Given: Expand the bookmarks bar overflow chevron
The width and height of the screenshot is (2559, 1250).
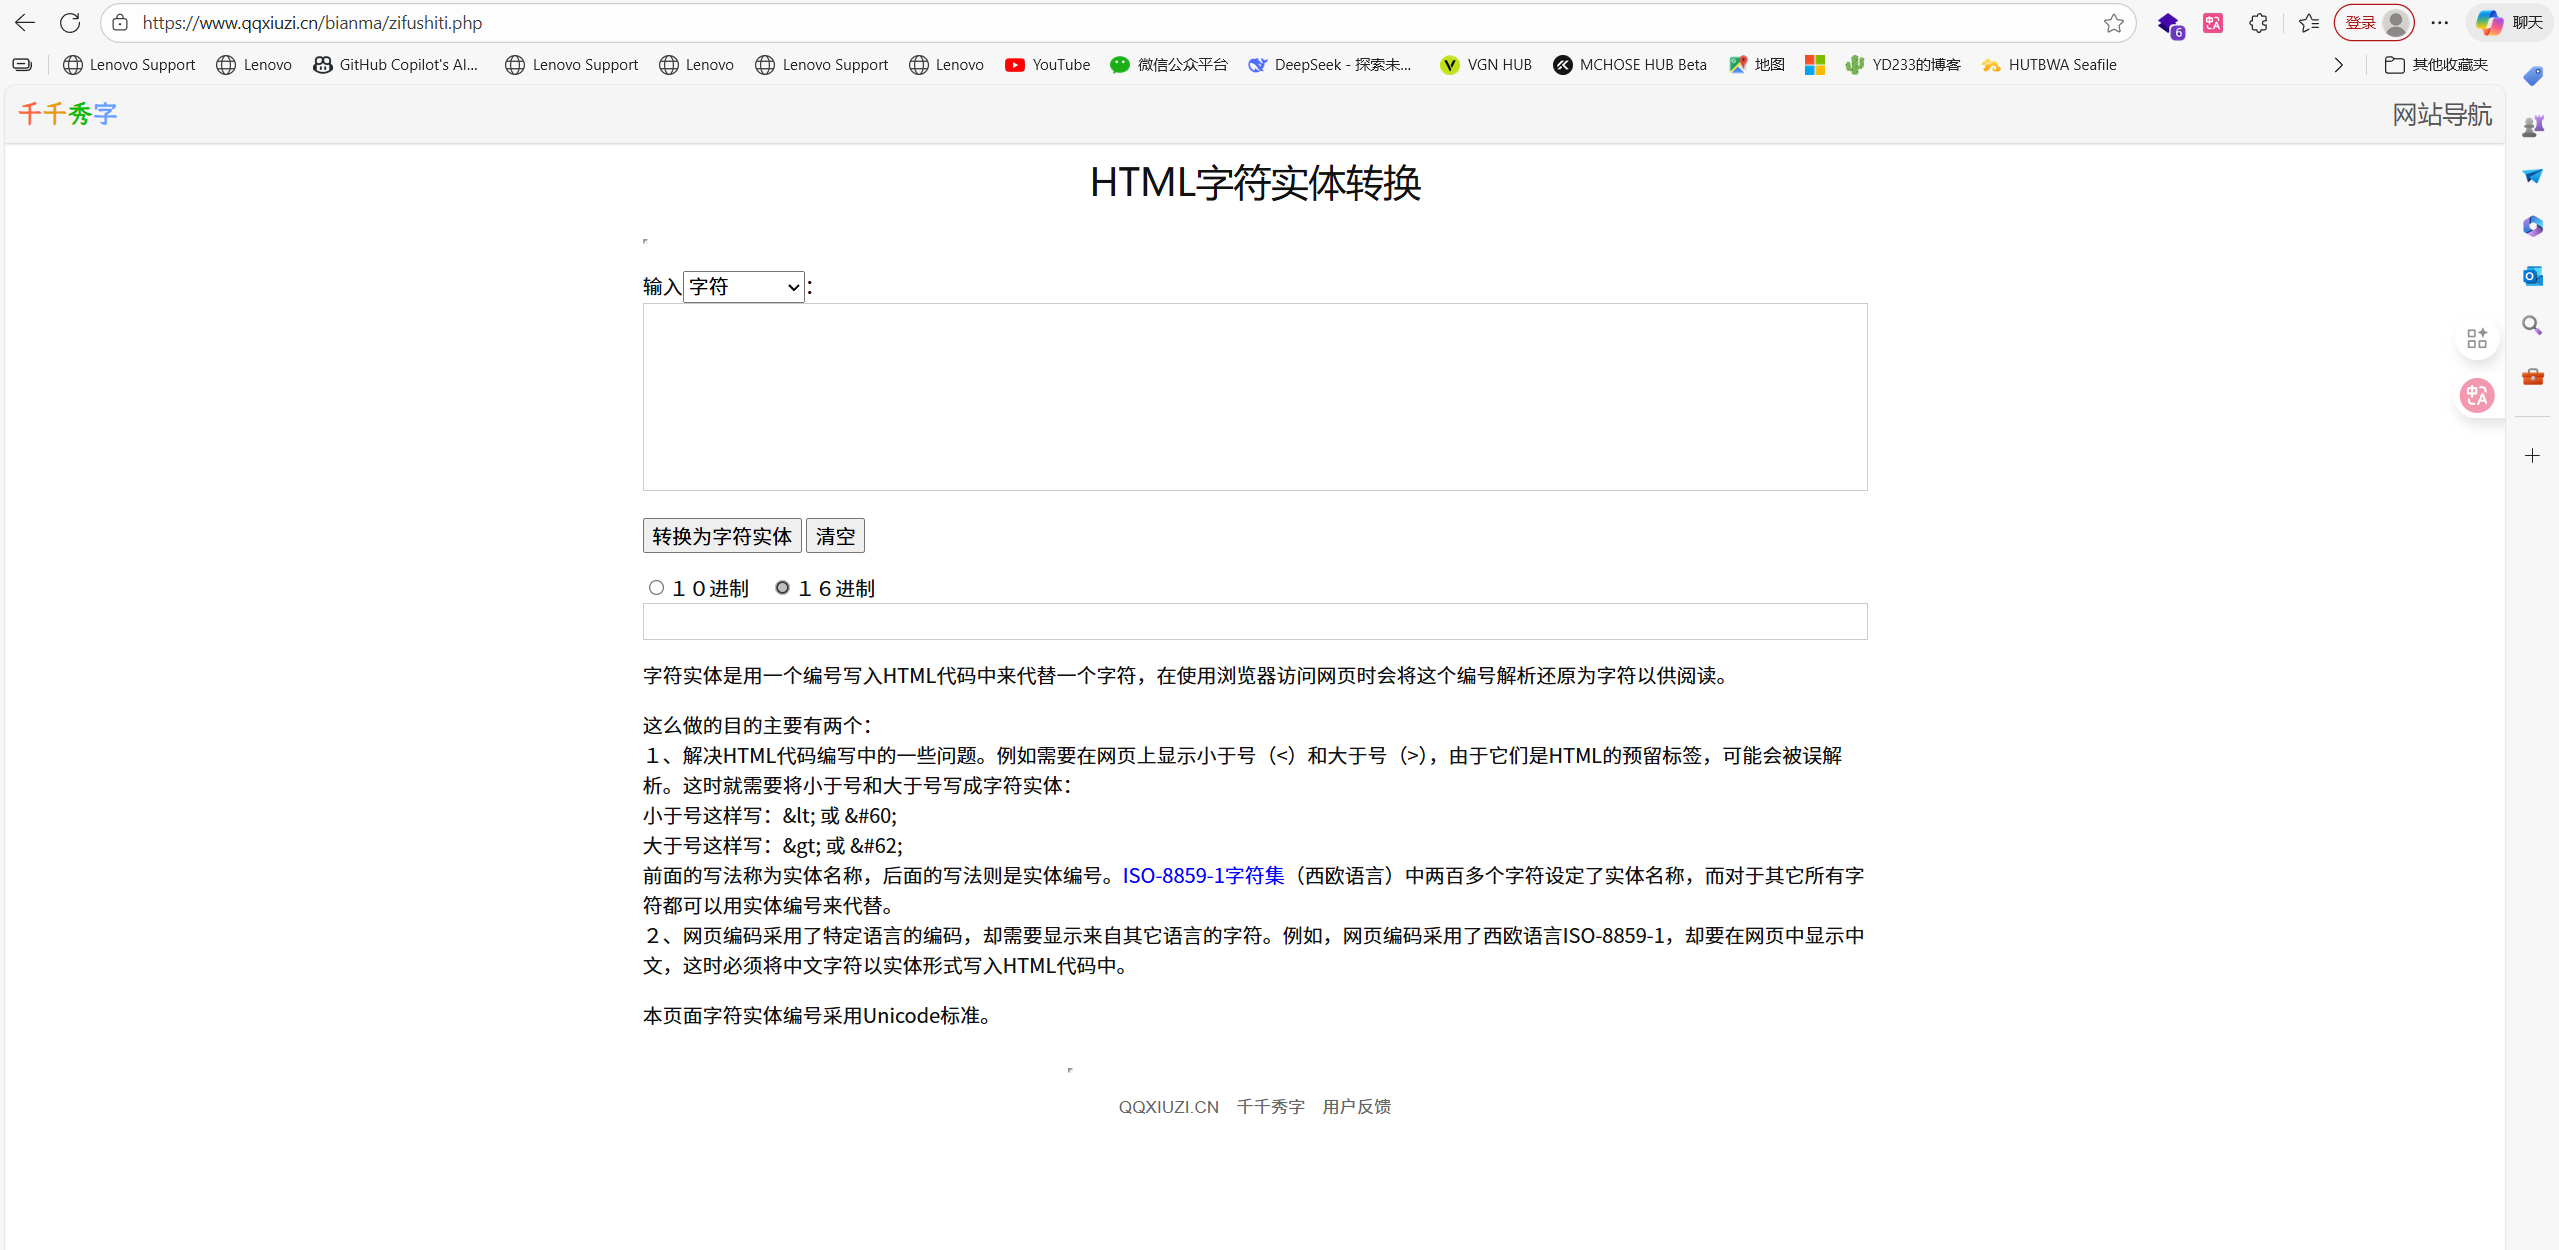Looking at the screenshot, I should 2338,65.
